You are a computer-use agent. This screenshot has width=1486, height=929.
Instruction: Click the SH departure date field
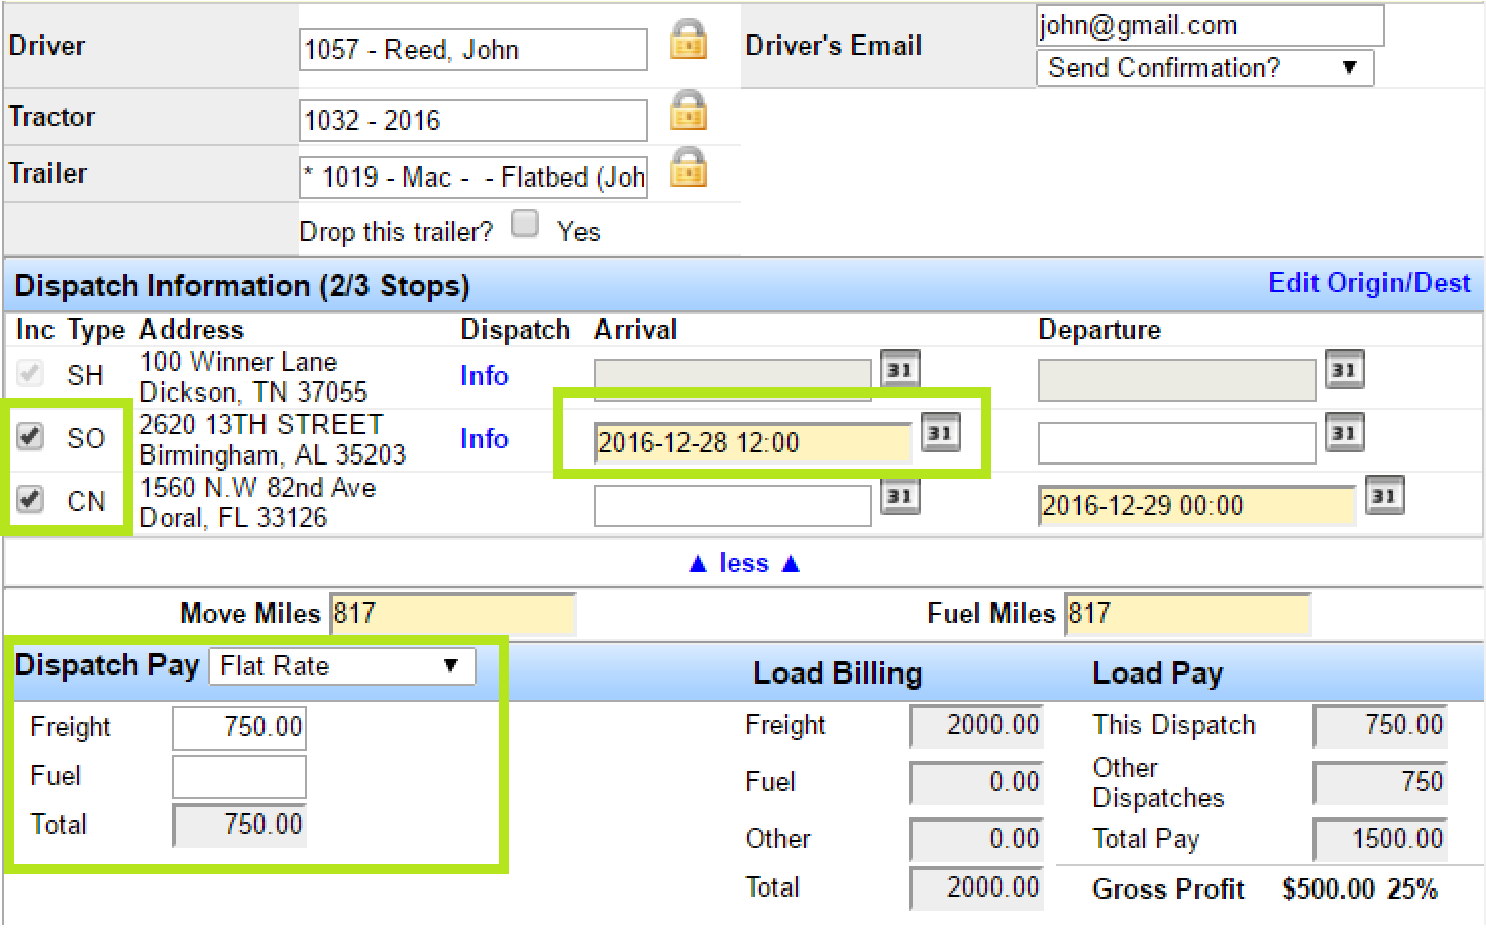click(1177, 380)
